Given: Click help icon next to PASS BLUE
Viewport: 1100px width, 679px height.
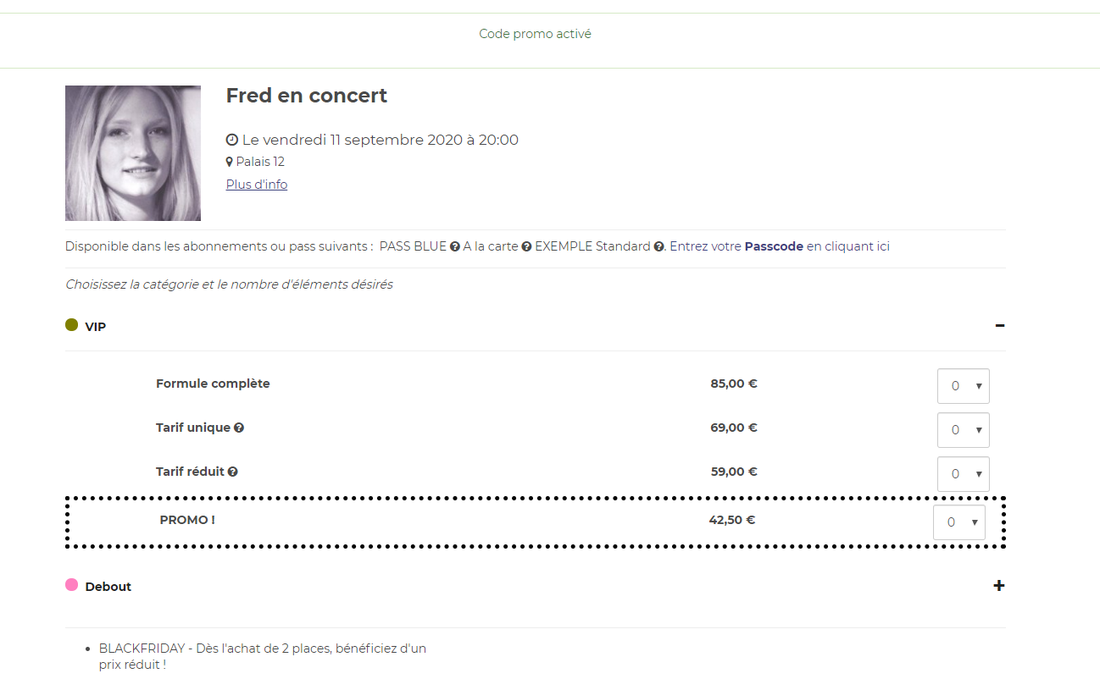Looking at the screenshot, I should point(455,247).
